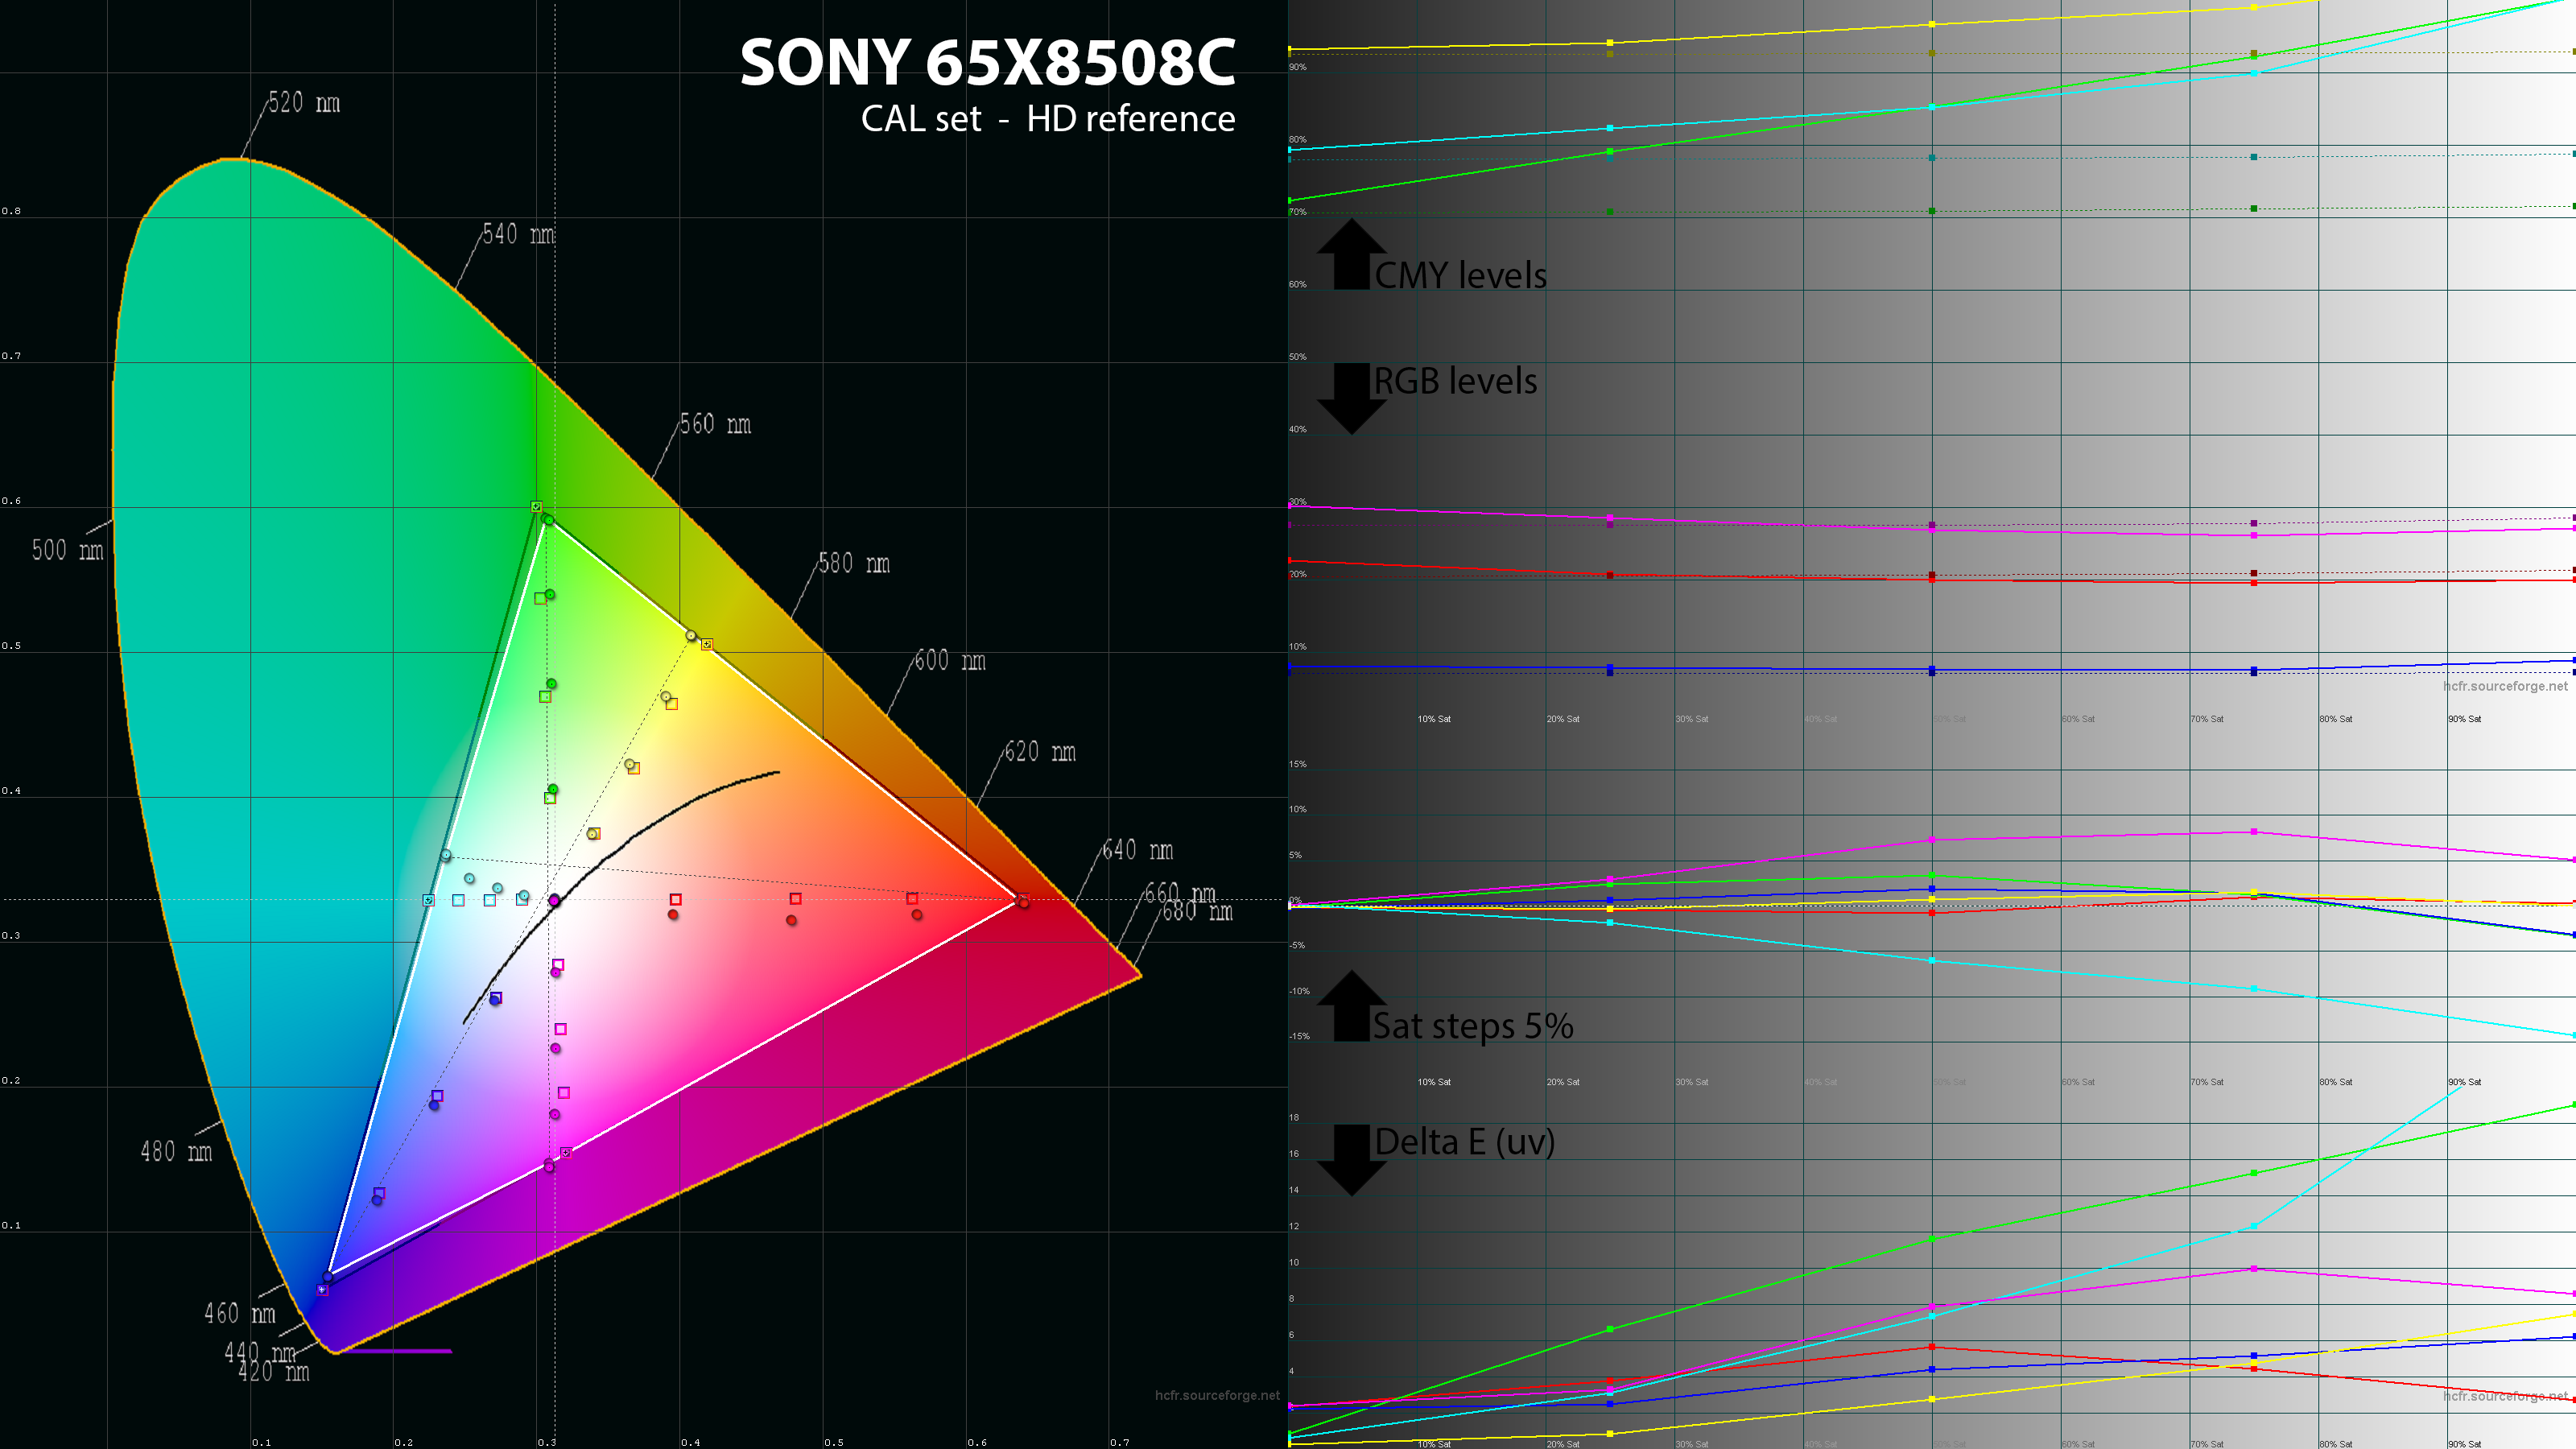This screenshot has height=1449, width=2576.
Task: Click the 60% label on levels chart
Action: [1298, 284]
